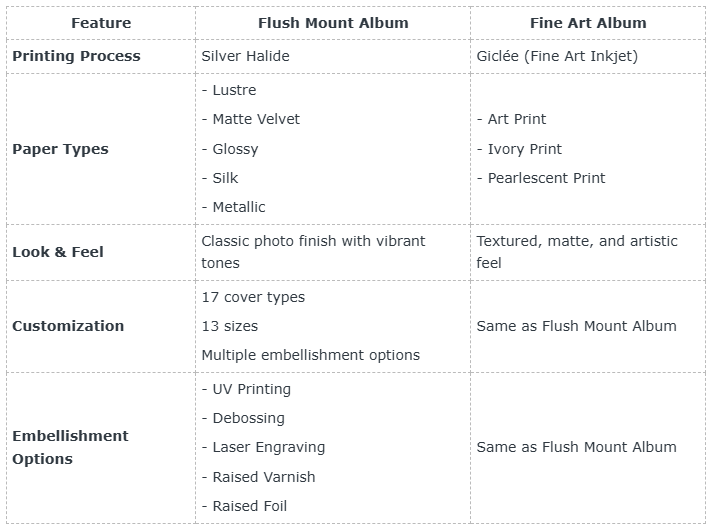Image resolution: width=715 pixels, height=529 pixels.
Task: Click the UV Printing entry
Action: (246, 389)
